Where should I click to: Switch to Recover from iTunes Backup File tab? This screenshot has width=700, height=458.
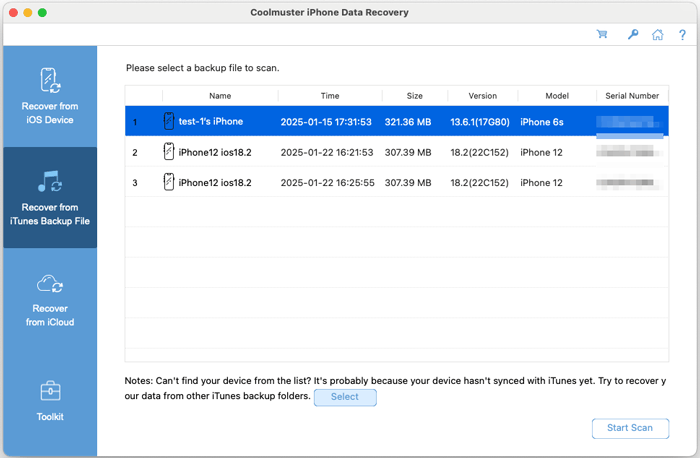tap(50, 197)
